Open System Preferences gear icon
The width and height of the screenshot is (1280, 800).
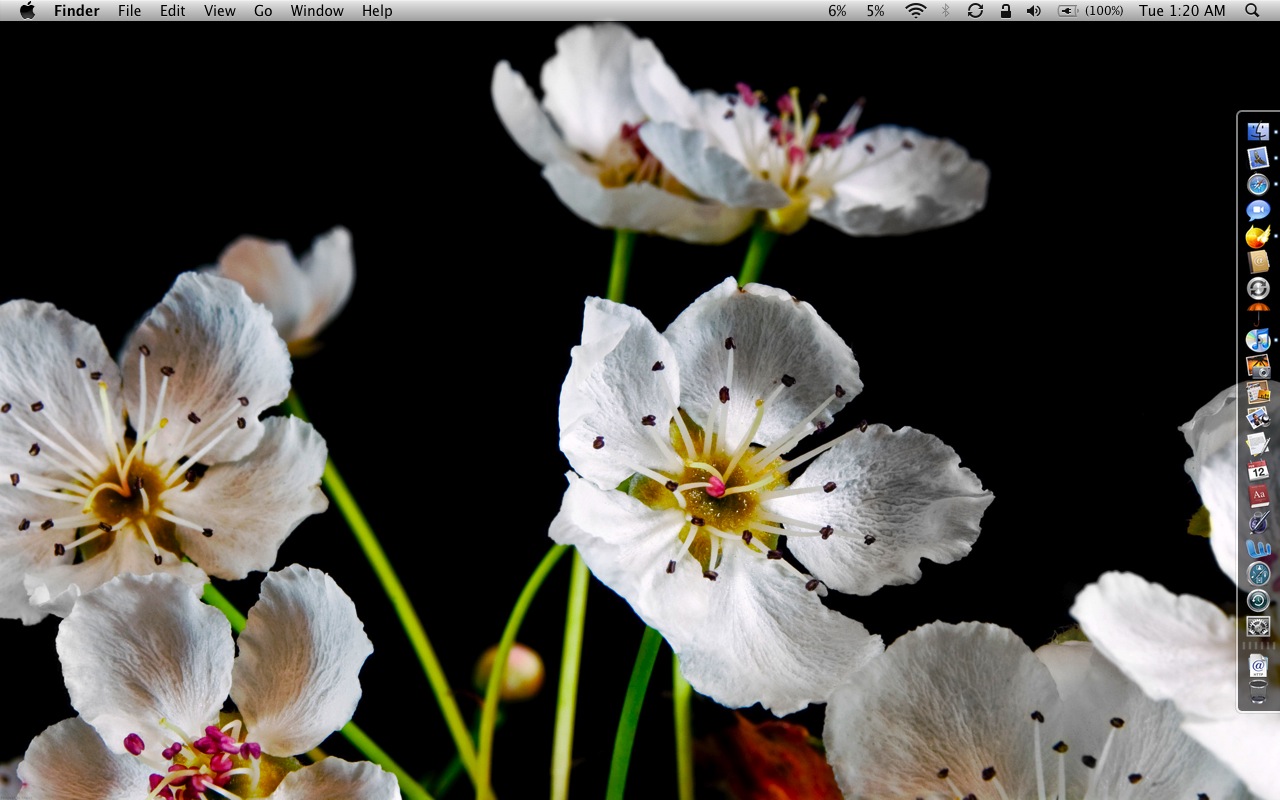click(x=1258, y=626)
